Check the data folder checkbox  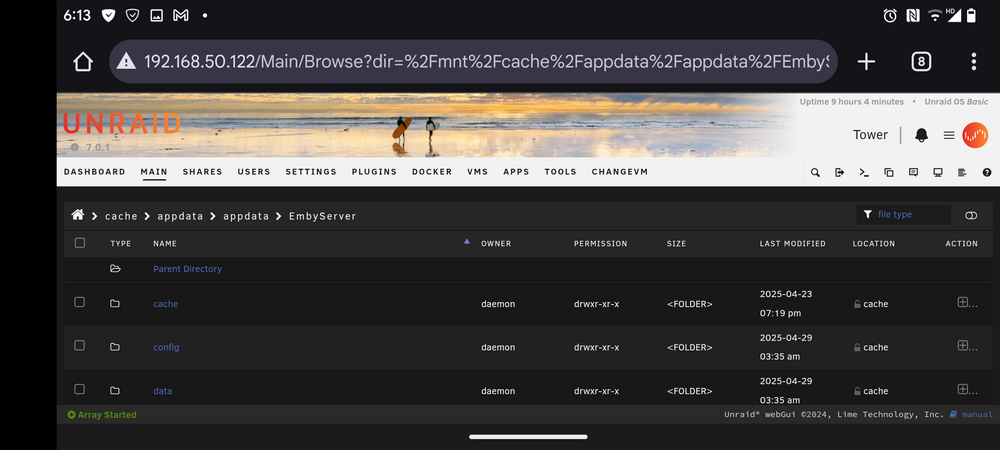[80, 389]
